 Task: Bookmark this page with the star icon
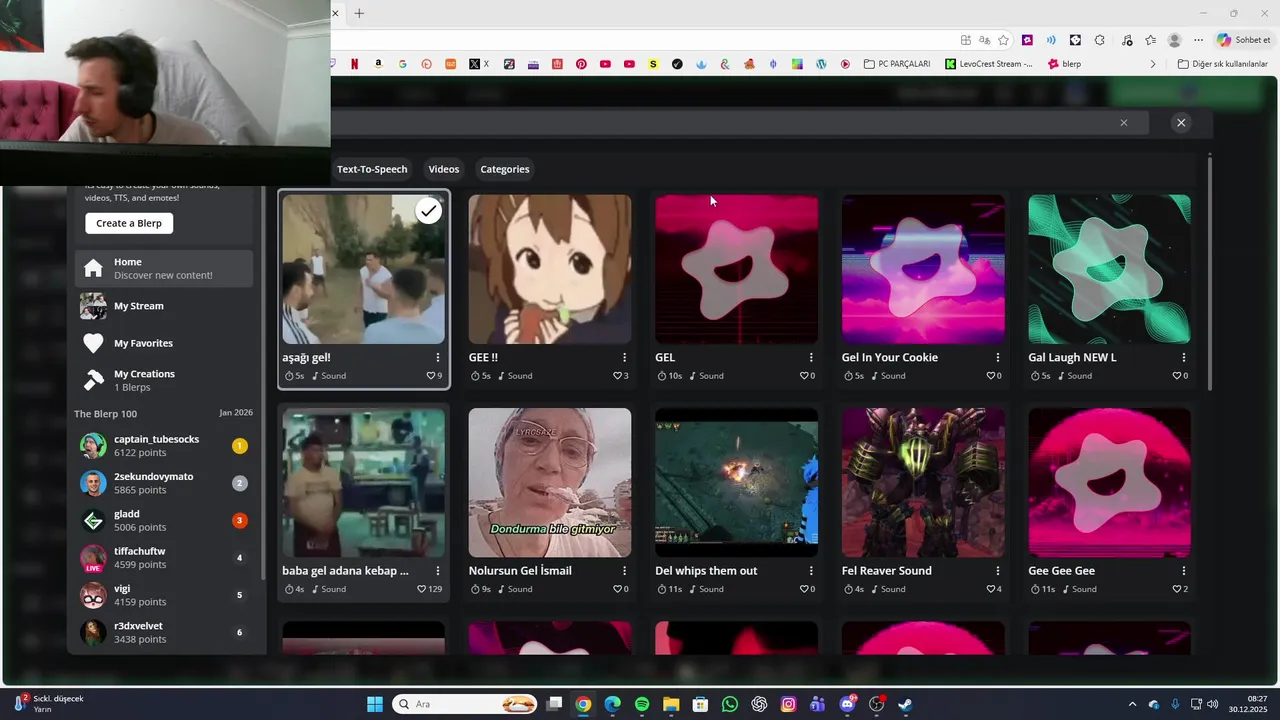[1003, 40]
